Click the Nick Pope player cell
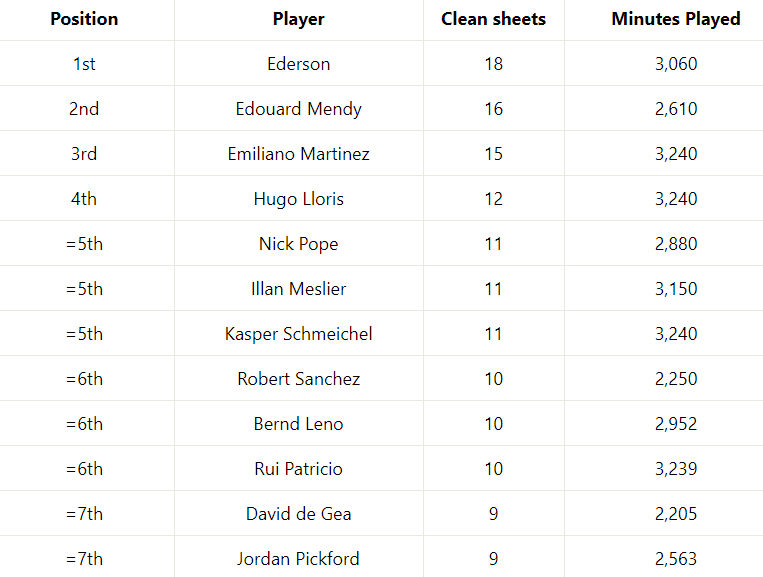The height and width of the screenshot is (577, 763). pos(298,244)
